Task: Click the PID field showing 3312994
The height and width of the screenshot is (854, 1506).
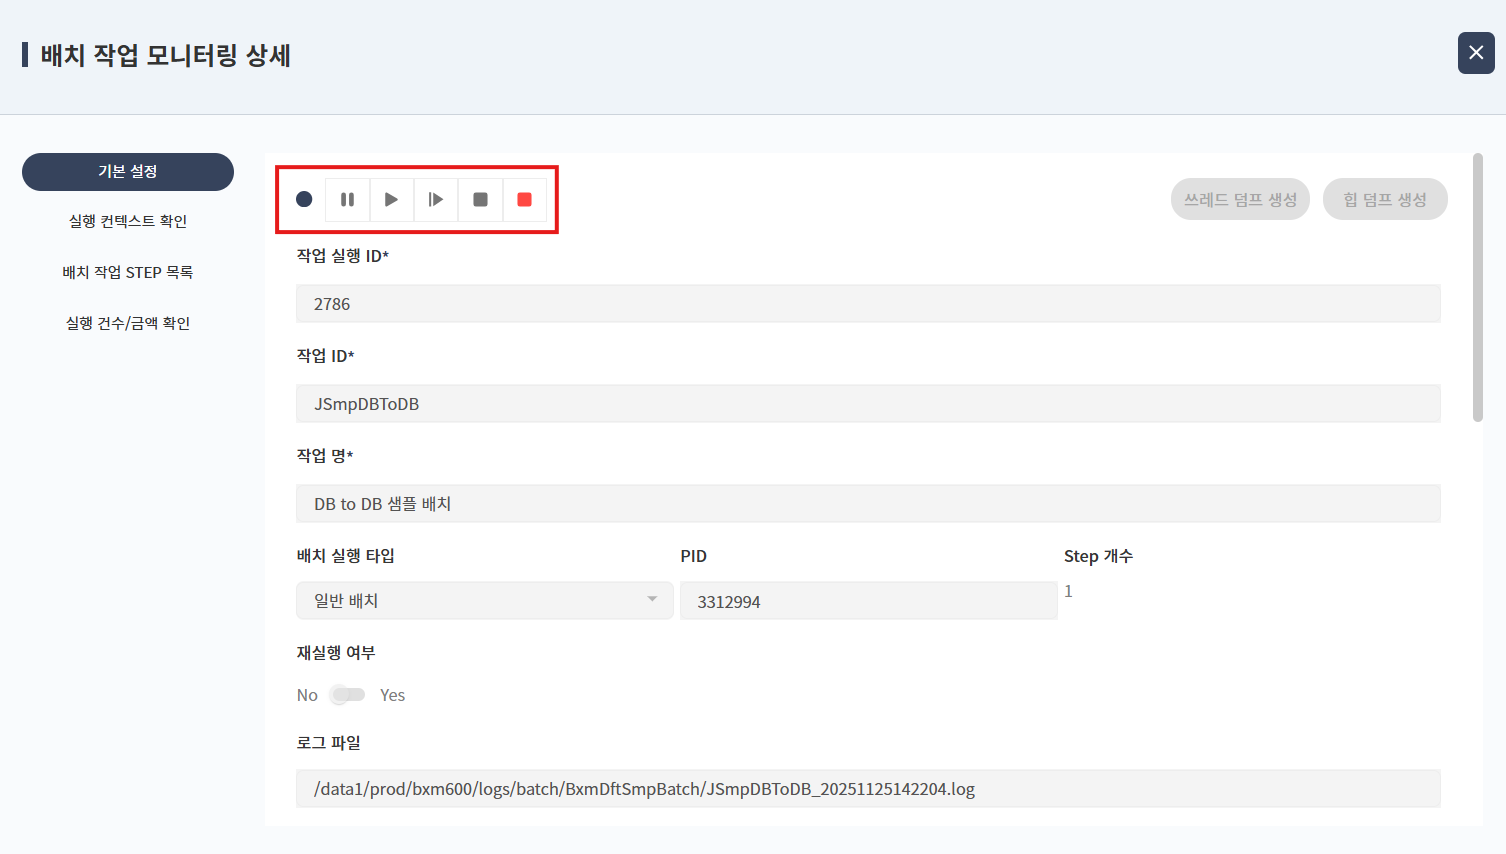Action: coord(867,602)
